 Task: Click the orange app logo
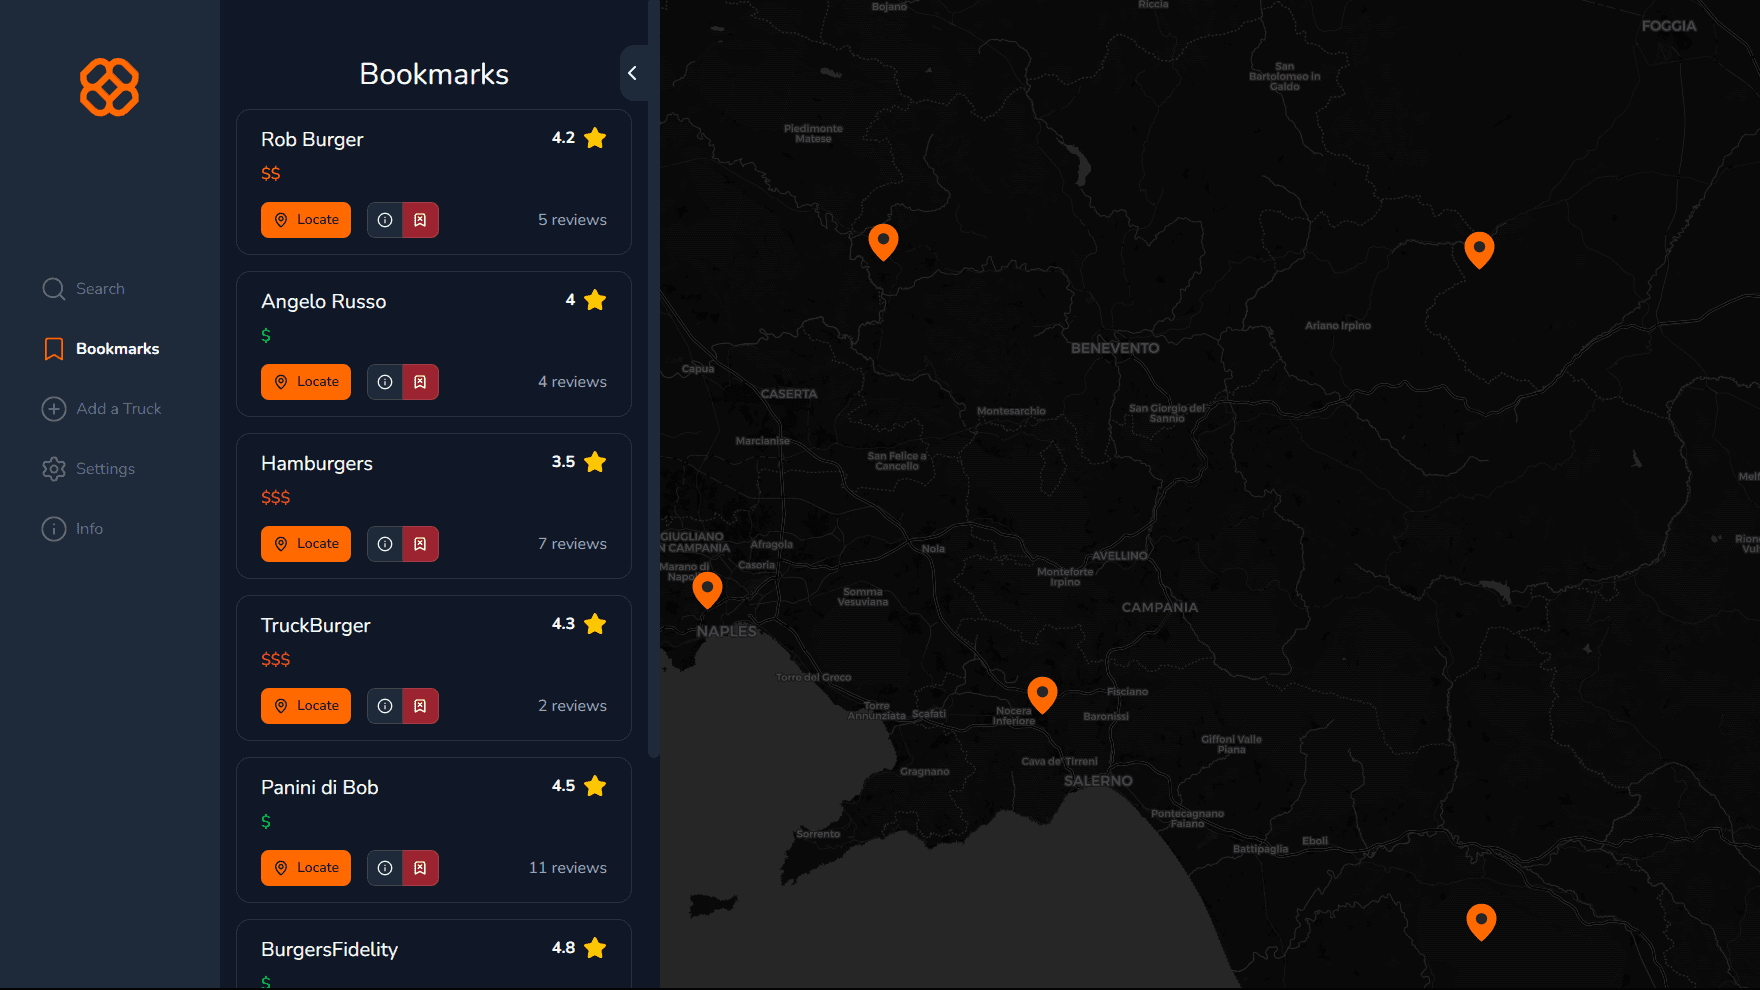coord(109,87)
